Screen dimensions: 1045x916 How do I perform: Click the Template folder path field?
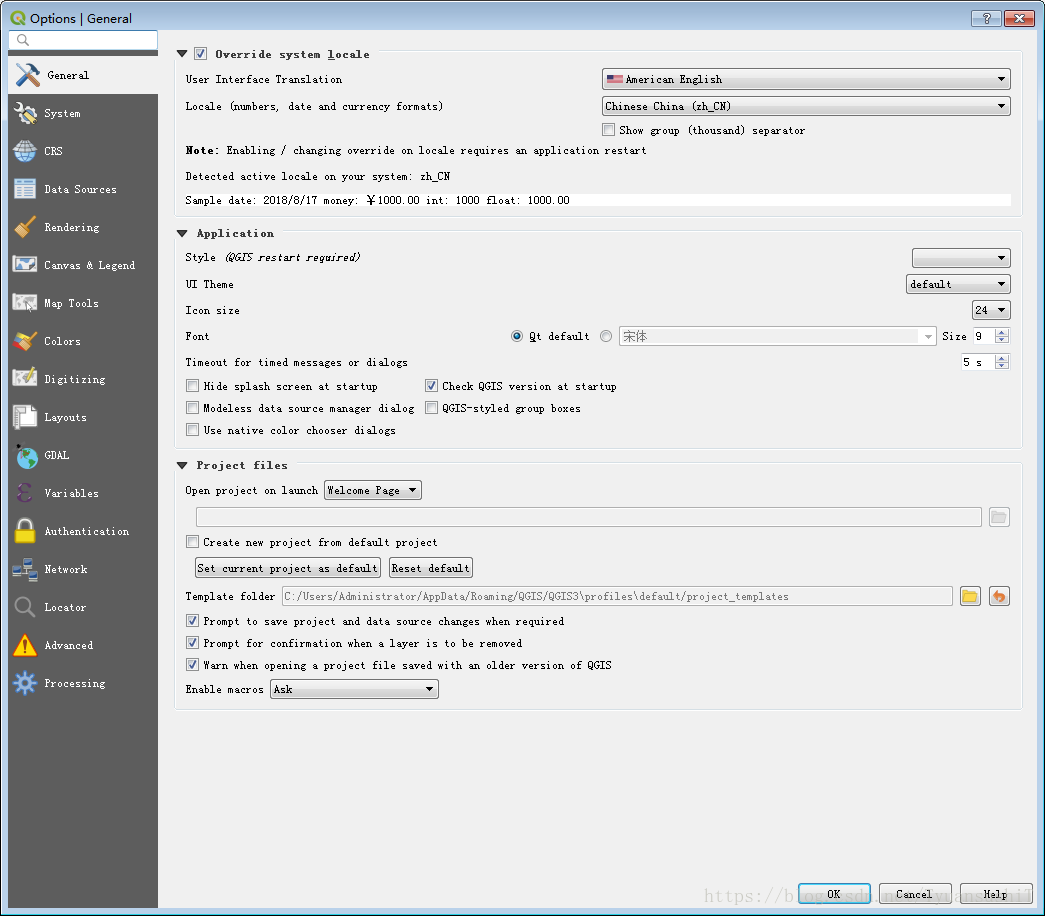coord(617,596)
